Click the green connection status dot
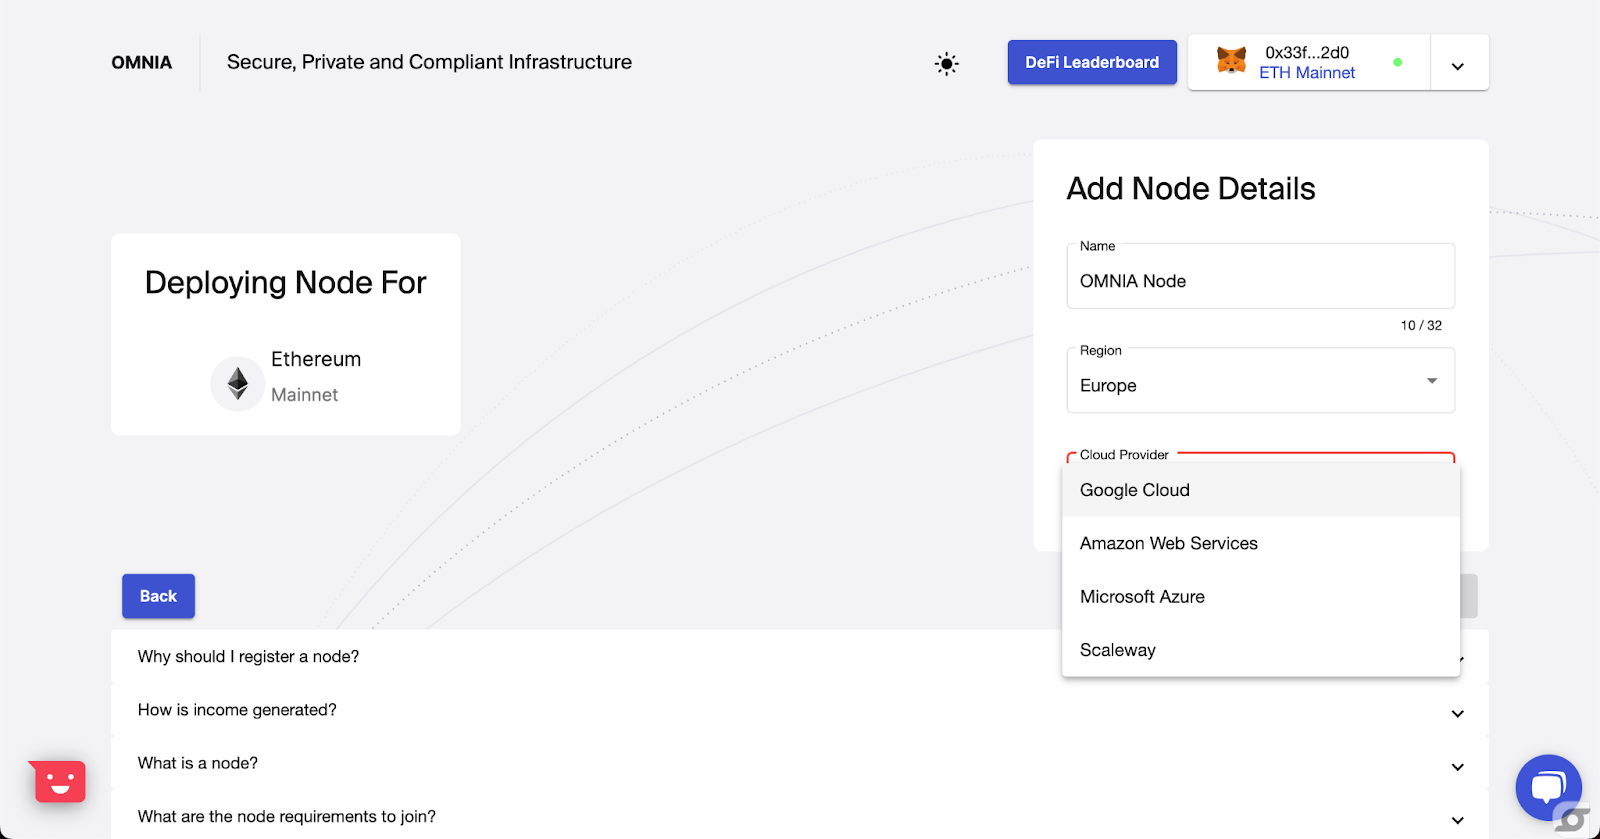 click(x=1397, y=62)
